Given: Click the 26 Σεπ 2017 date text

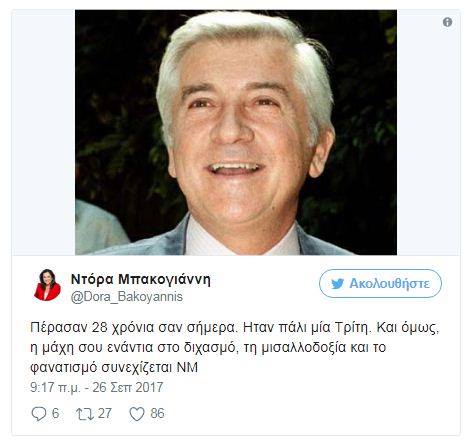Looking at the screenshot, I should pyautogui.click(x=128, y=387).
